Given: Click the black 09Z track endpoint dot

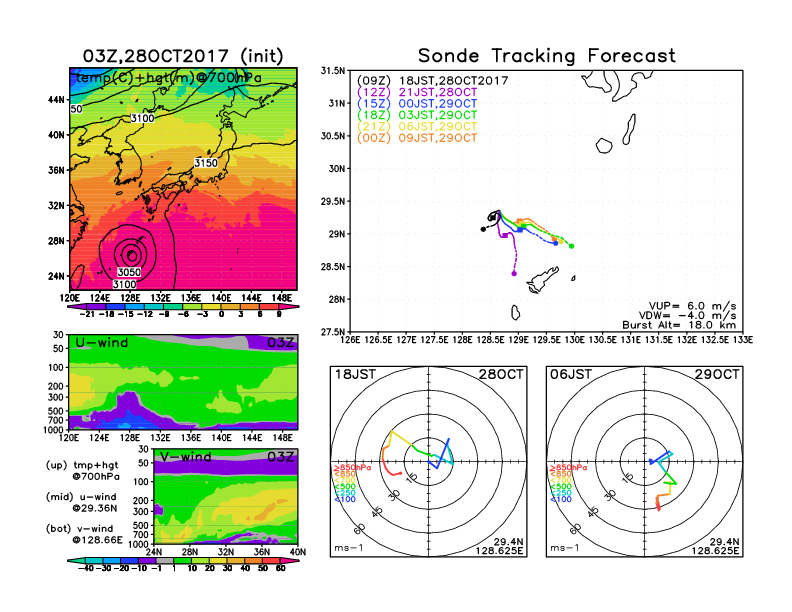Looking at the screenshot, I should pyautogui.click(x=483, y=229).
